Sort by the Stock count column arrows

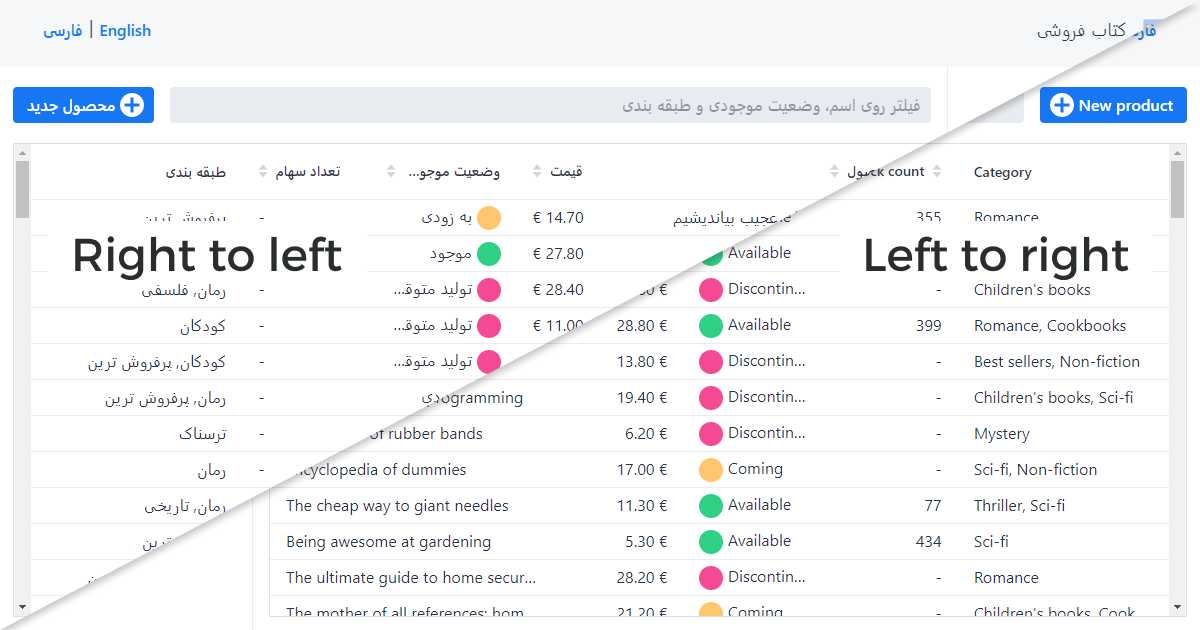tap(937, 172)
